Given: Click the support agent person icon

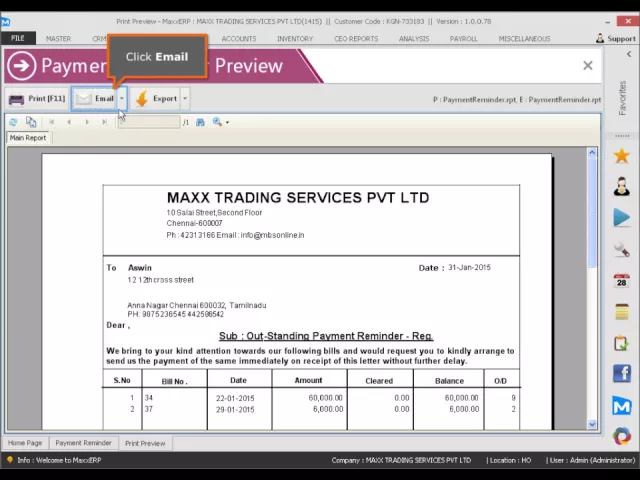Looking at the screenshot, I should click(x=622, y=187).
